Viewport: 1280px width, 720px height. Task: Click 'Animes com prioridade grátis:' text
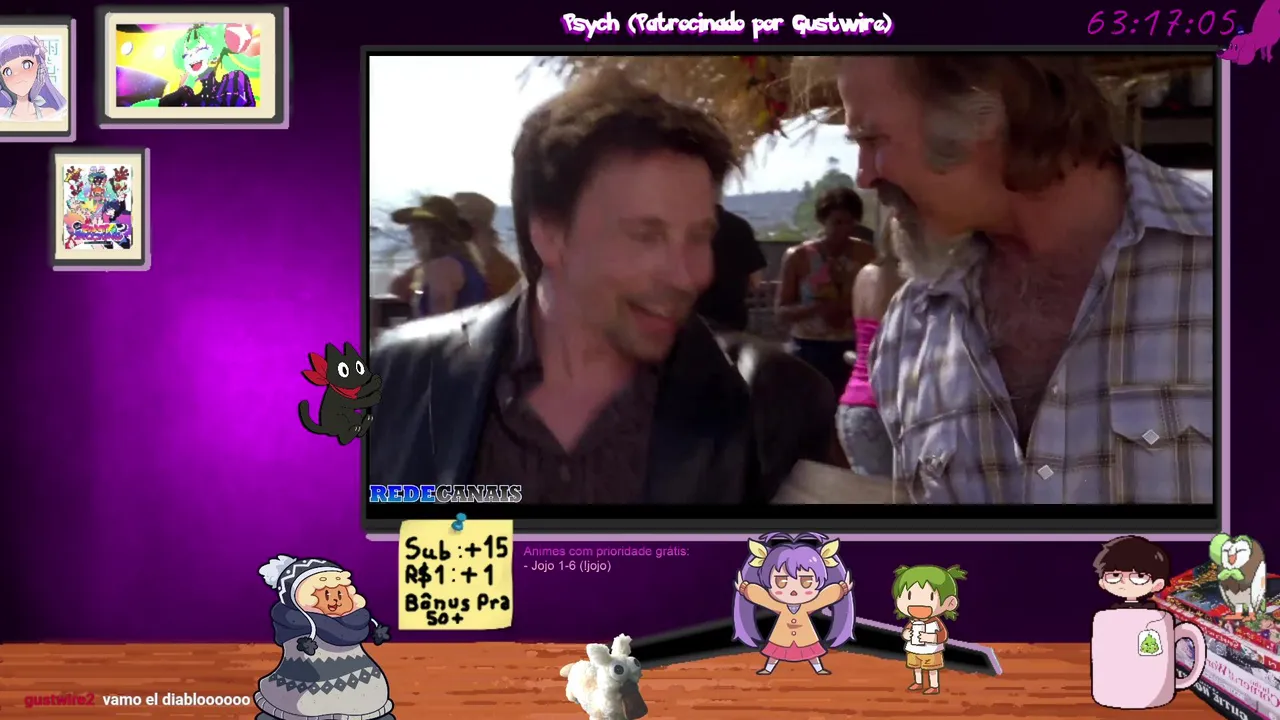pos(606,551)
